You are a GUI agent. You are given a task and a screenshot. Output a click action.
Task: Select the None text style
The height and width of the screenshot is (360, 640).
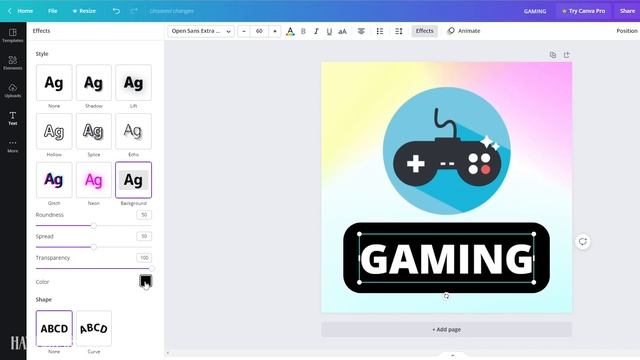54,82
